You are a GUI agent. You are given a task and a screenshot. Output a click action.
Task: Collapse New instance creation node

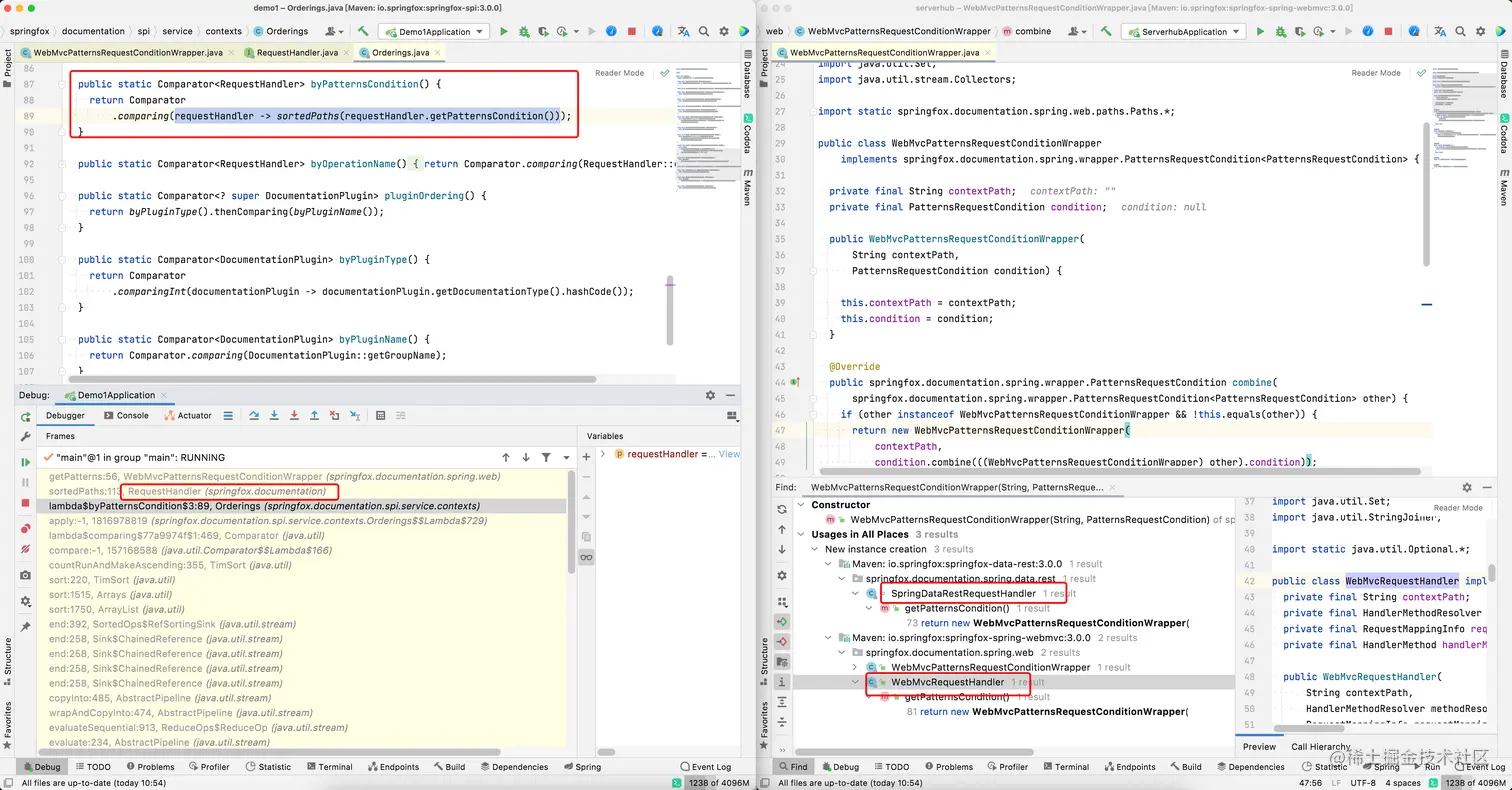click(x=816, y=549)
